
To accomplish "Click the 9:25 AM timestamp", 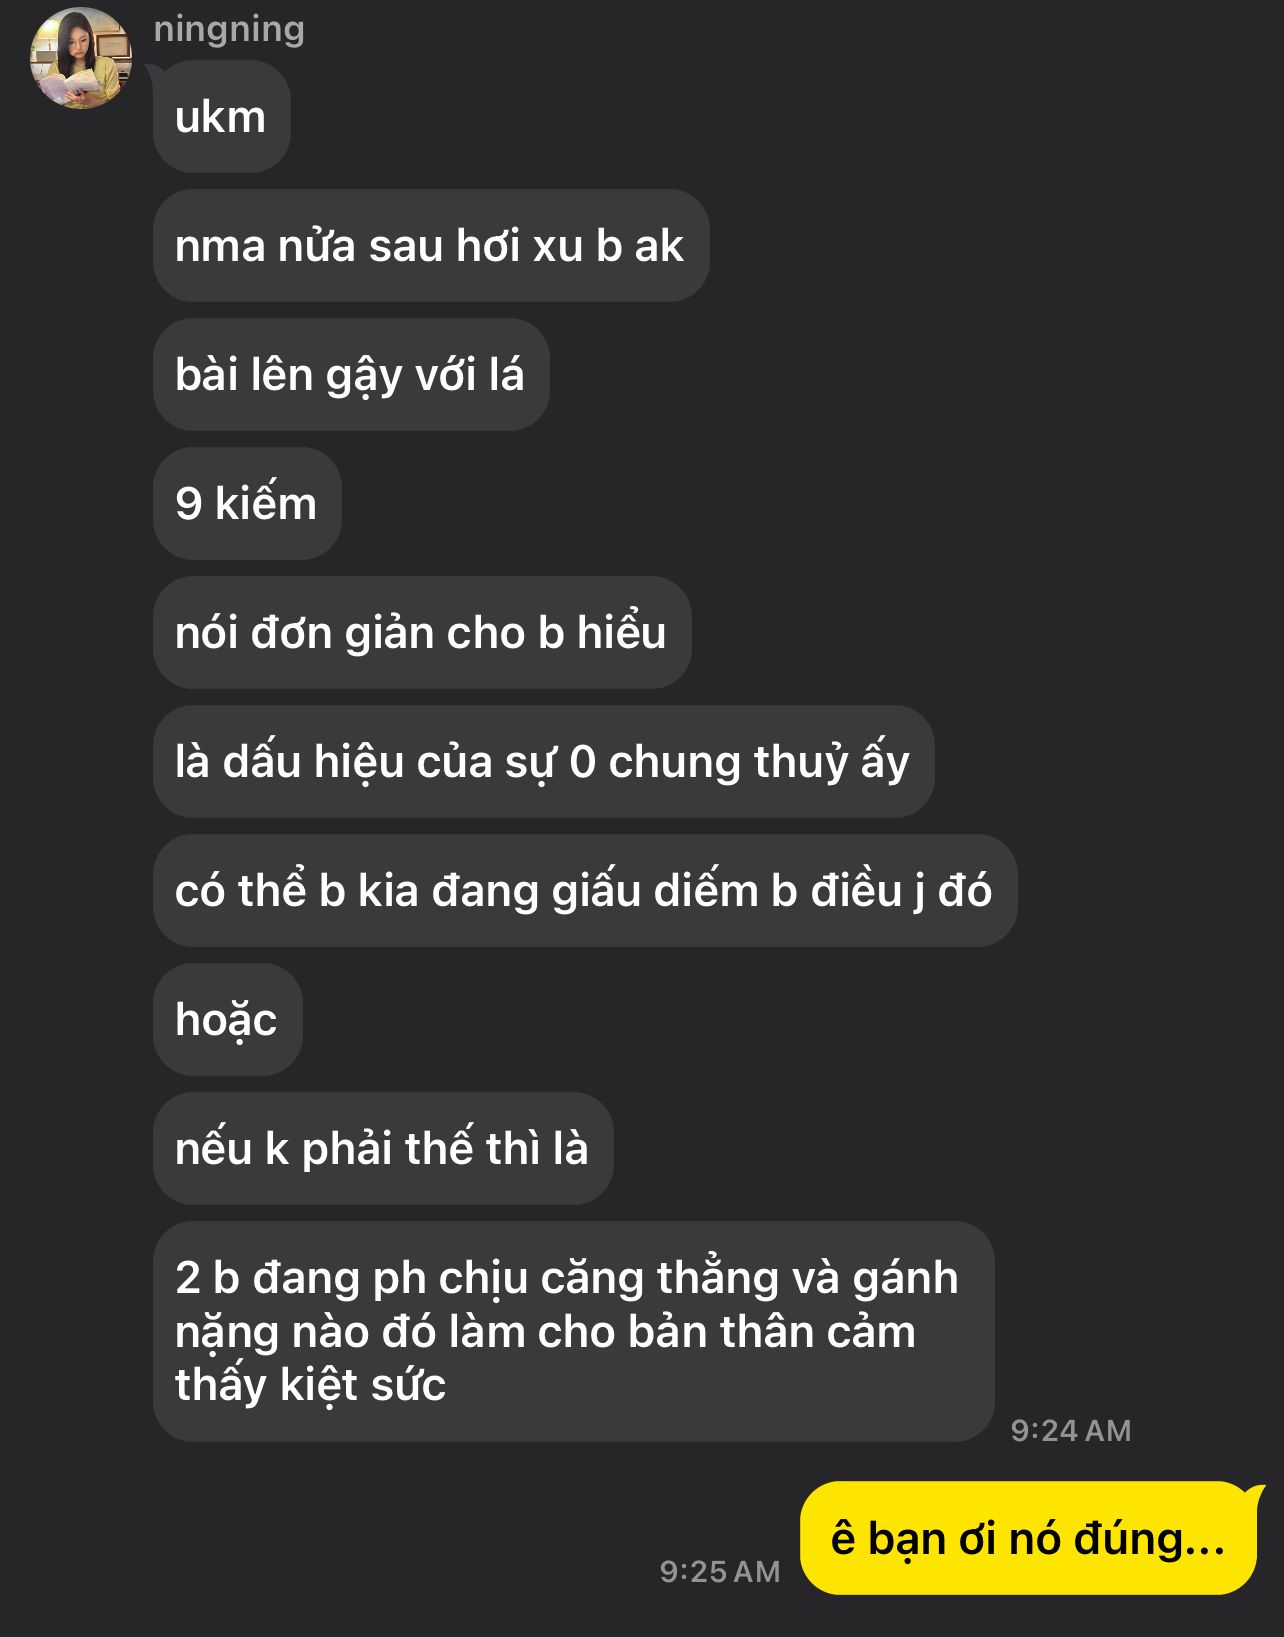I will [x=720, y=1572].
